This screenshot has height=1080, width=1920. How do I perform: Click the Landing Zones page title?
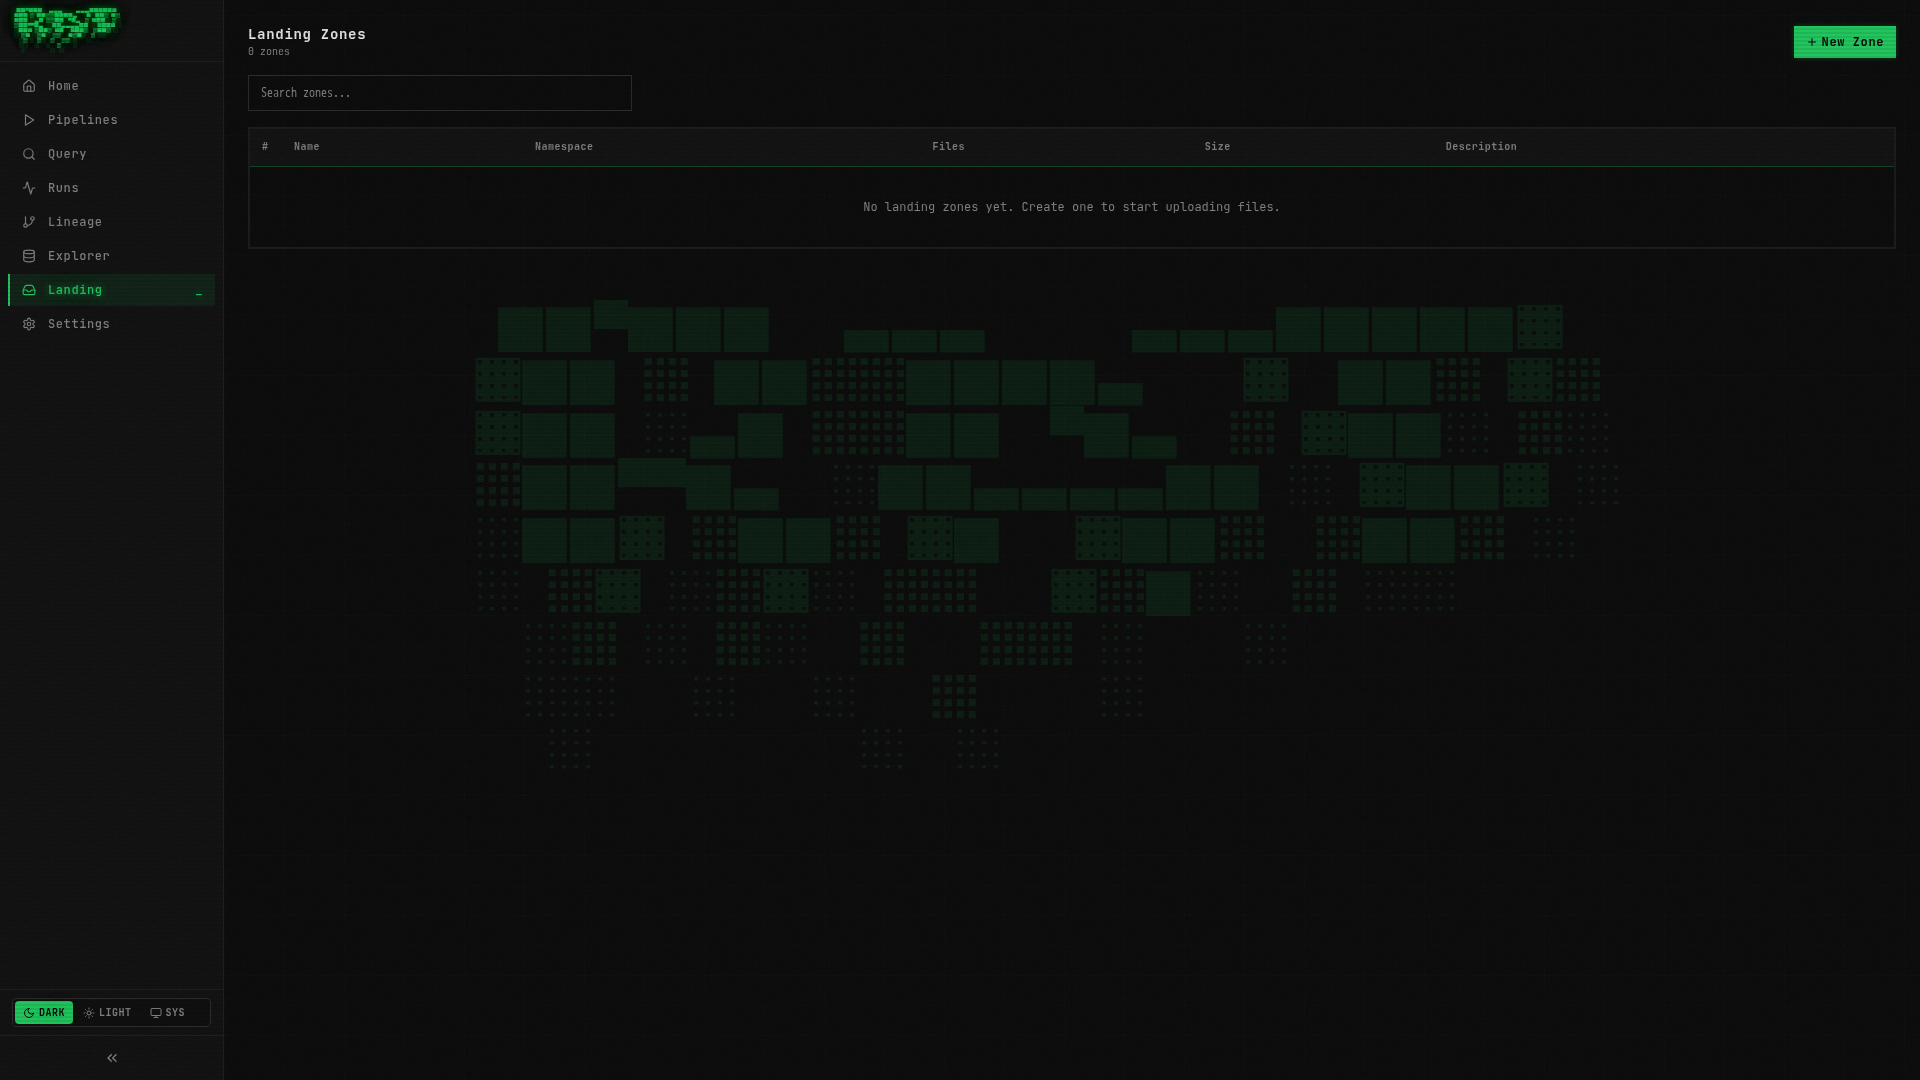[x=307, y=34]
